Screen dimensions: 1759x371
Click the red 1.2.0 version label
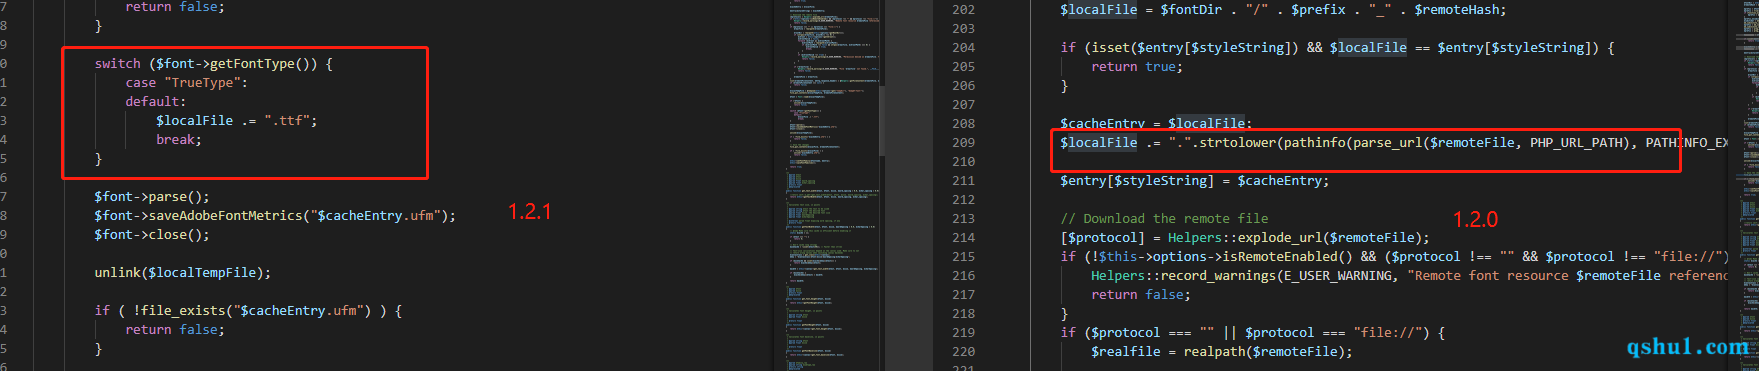1475,219
